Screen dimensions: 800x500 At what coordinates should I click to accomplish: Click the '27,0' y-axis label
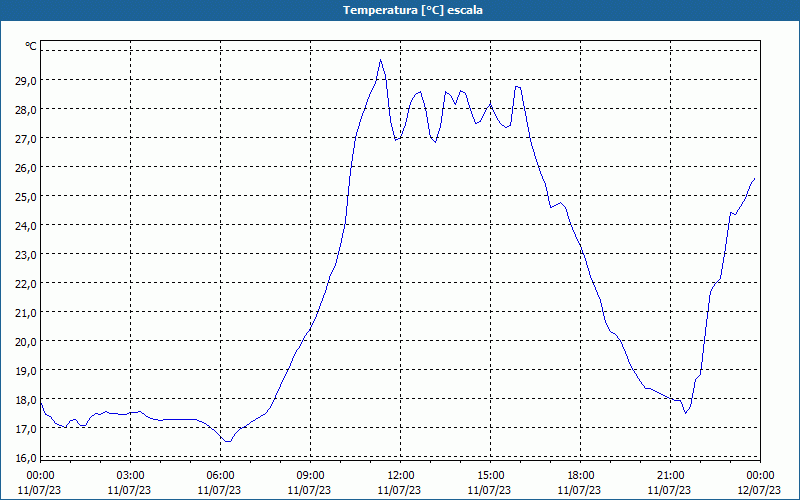pos(25,139)
